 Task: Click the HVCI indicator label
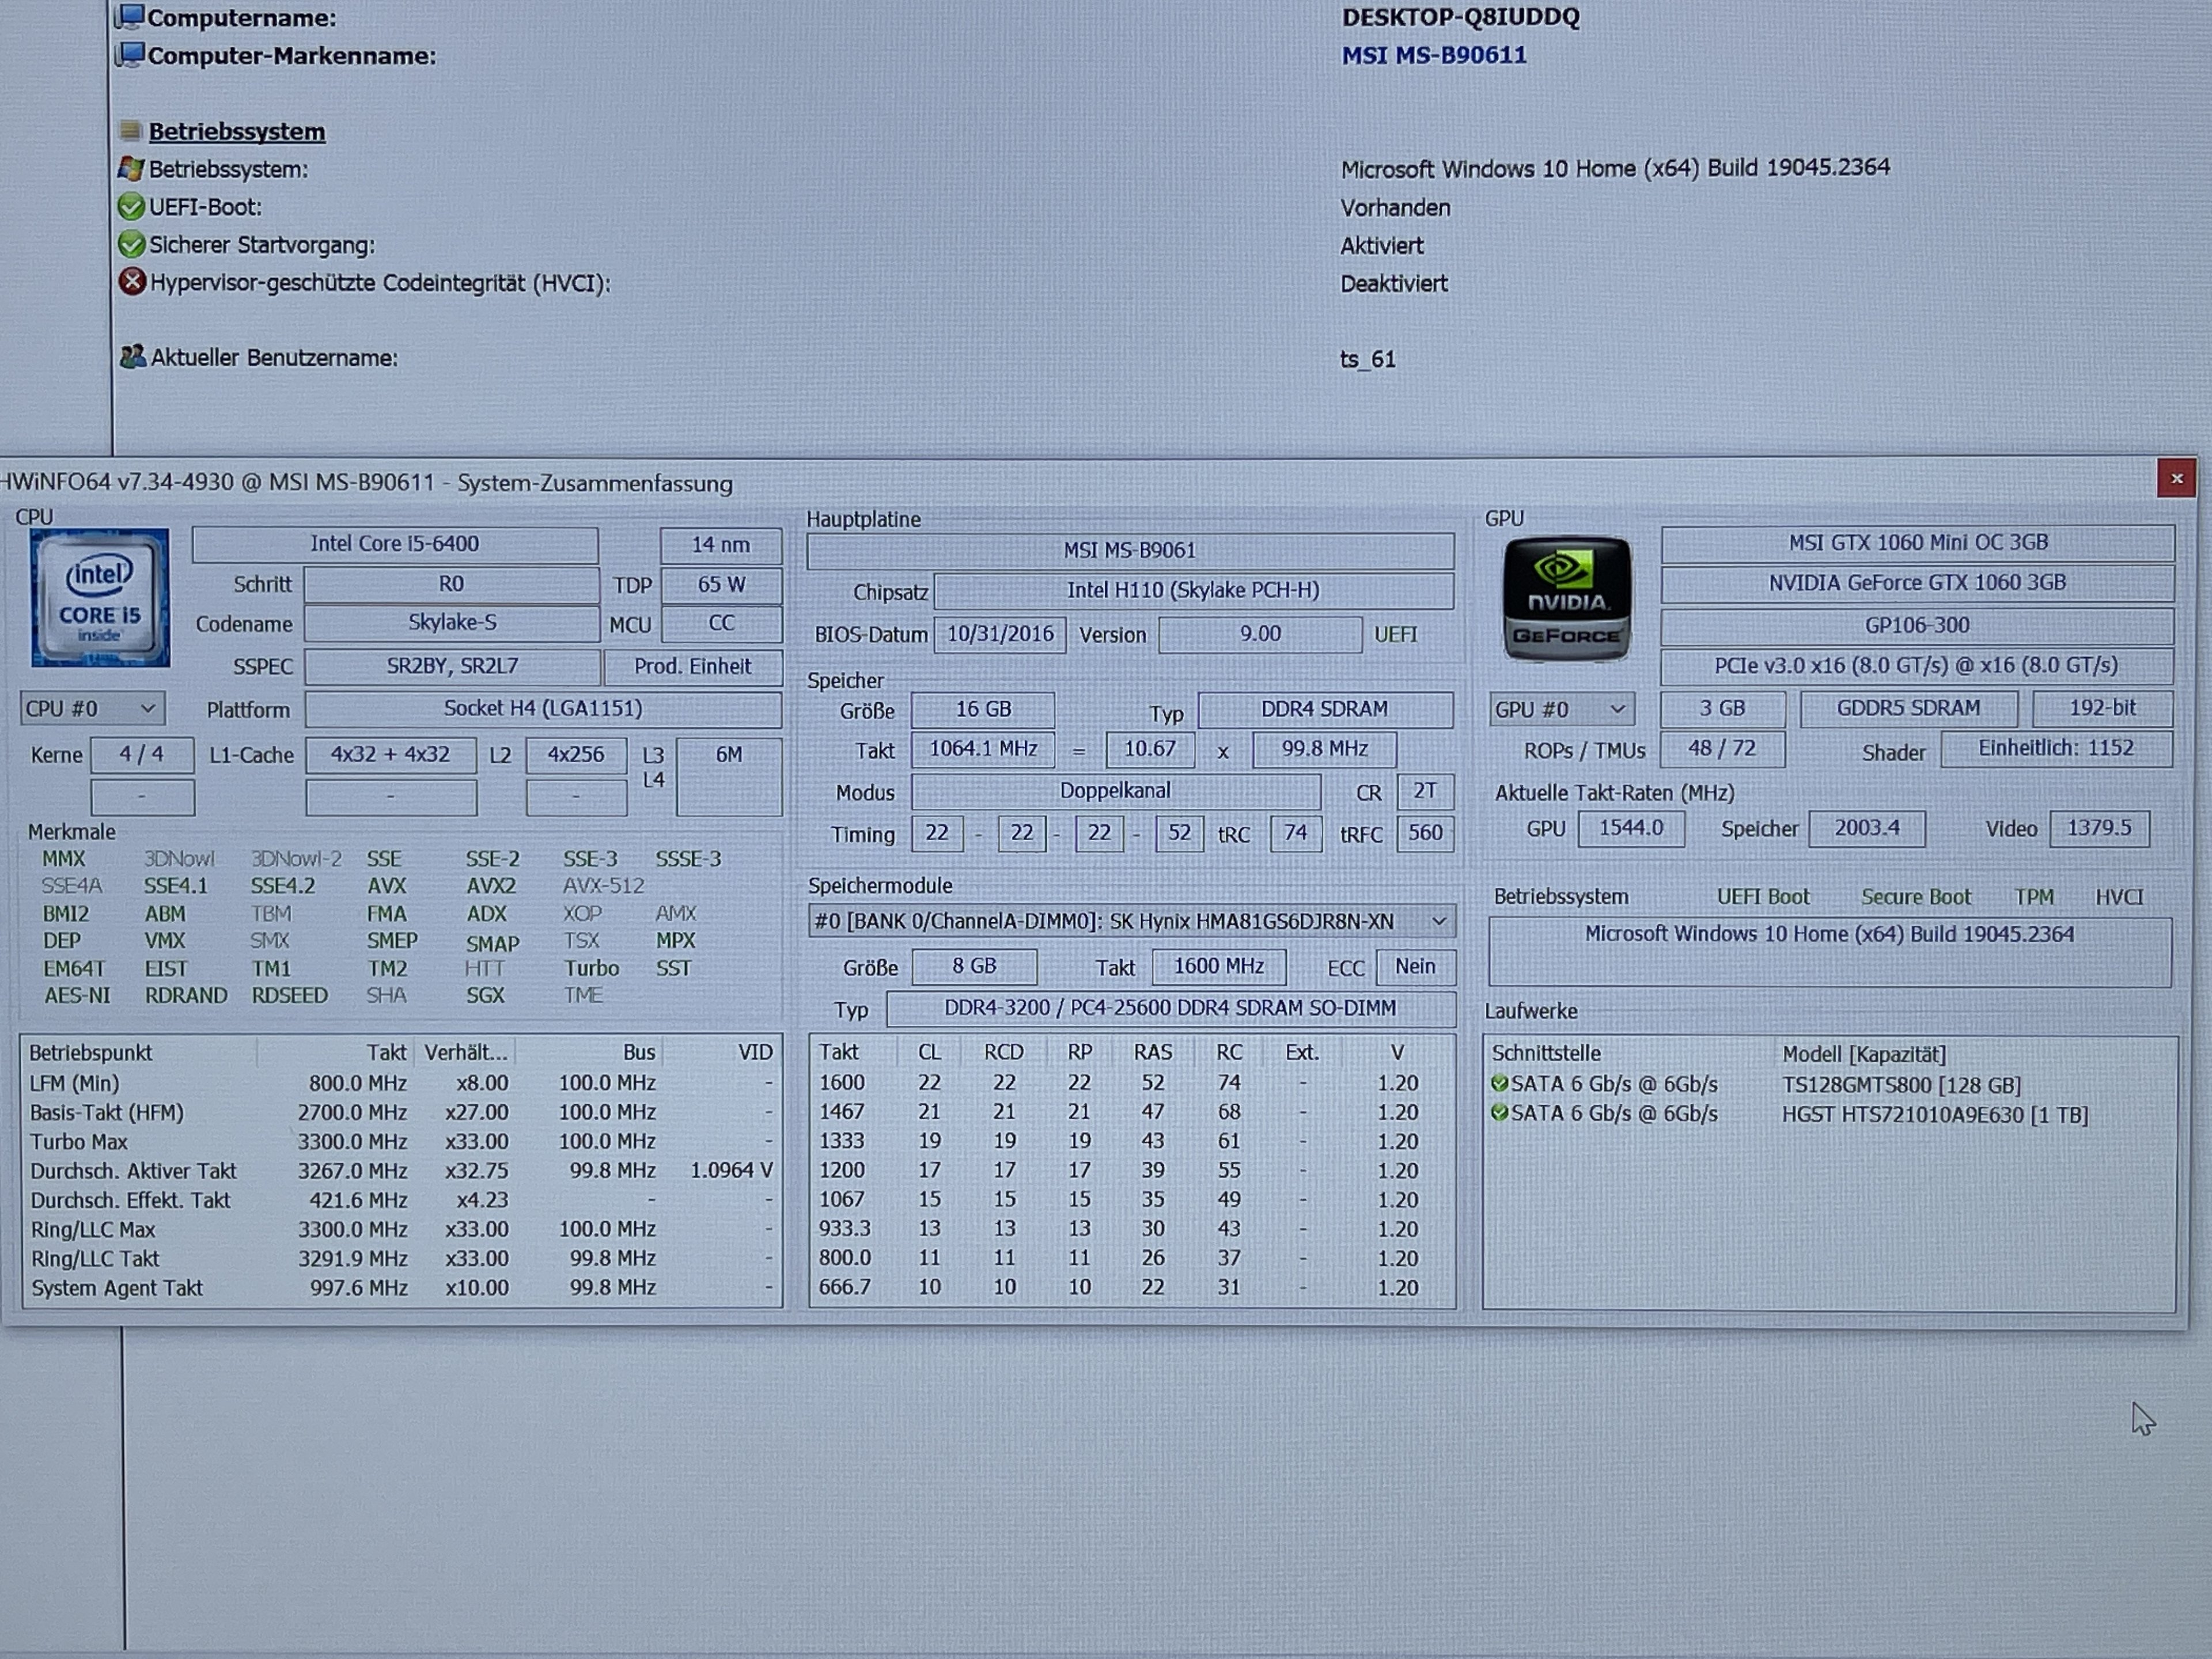2118,897
